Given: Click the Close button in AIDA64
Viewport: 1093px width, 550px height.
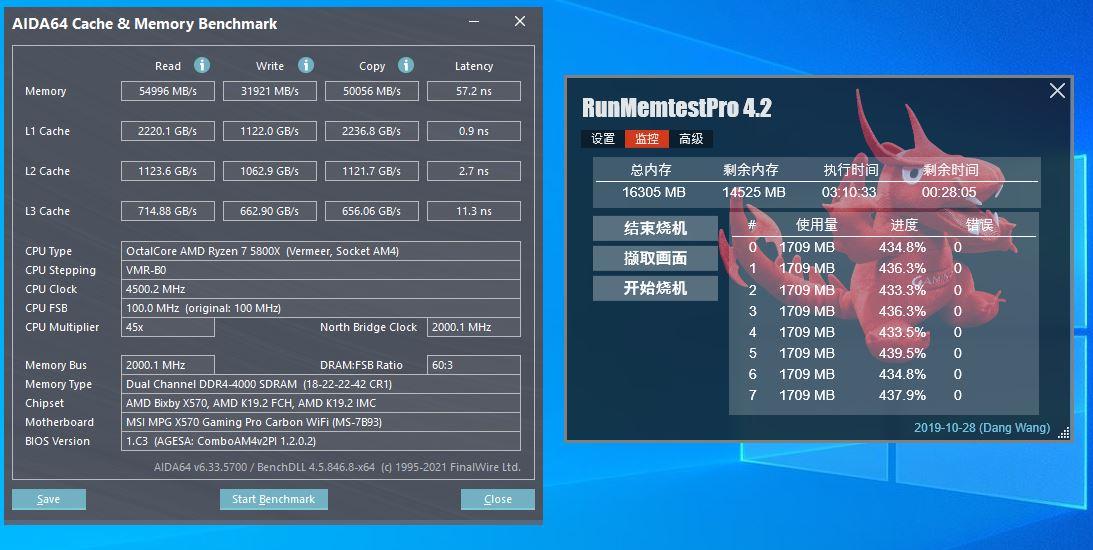Looking at the screenshot, I should pos(498,499).
